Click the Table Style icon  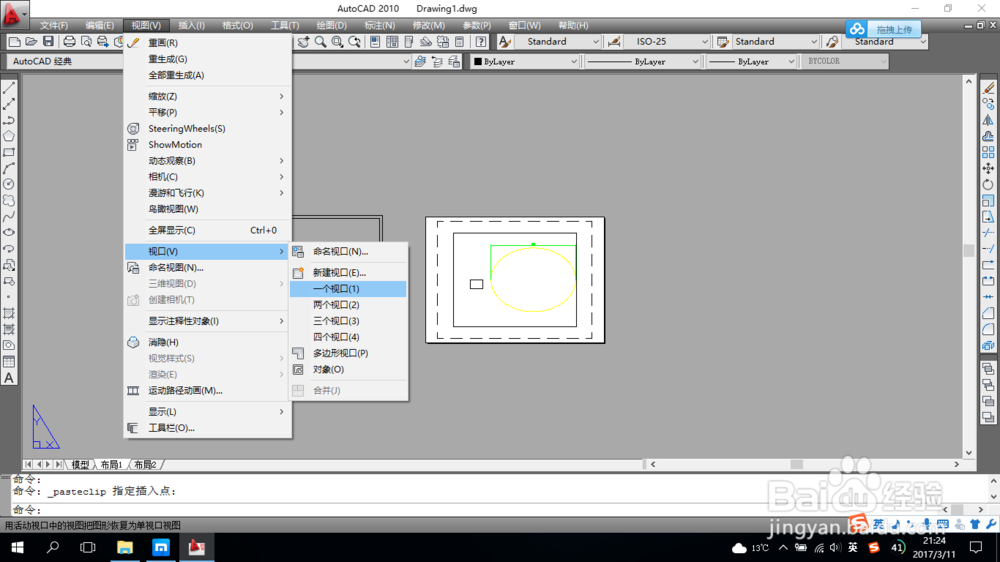click(723, 41)
